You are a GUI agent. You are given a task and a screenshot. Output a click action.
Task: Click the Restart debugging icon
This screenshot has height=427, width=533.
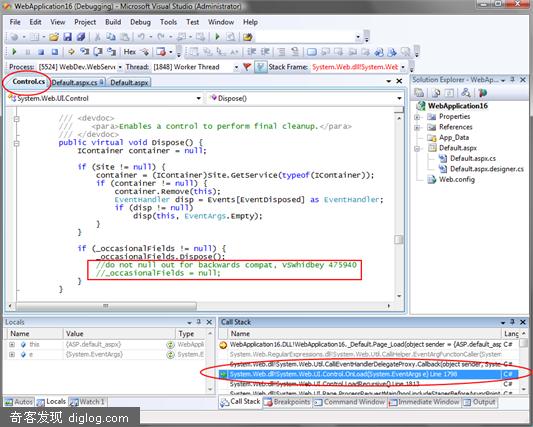(x=54, y=52)
